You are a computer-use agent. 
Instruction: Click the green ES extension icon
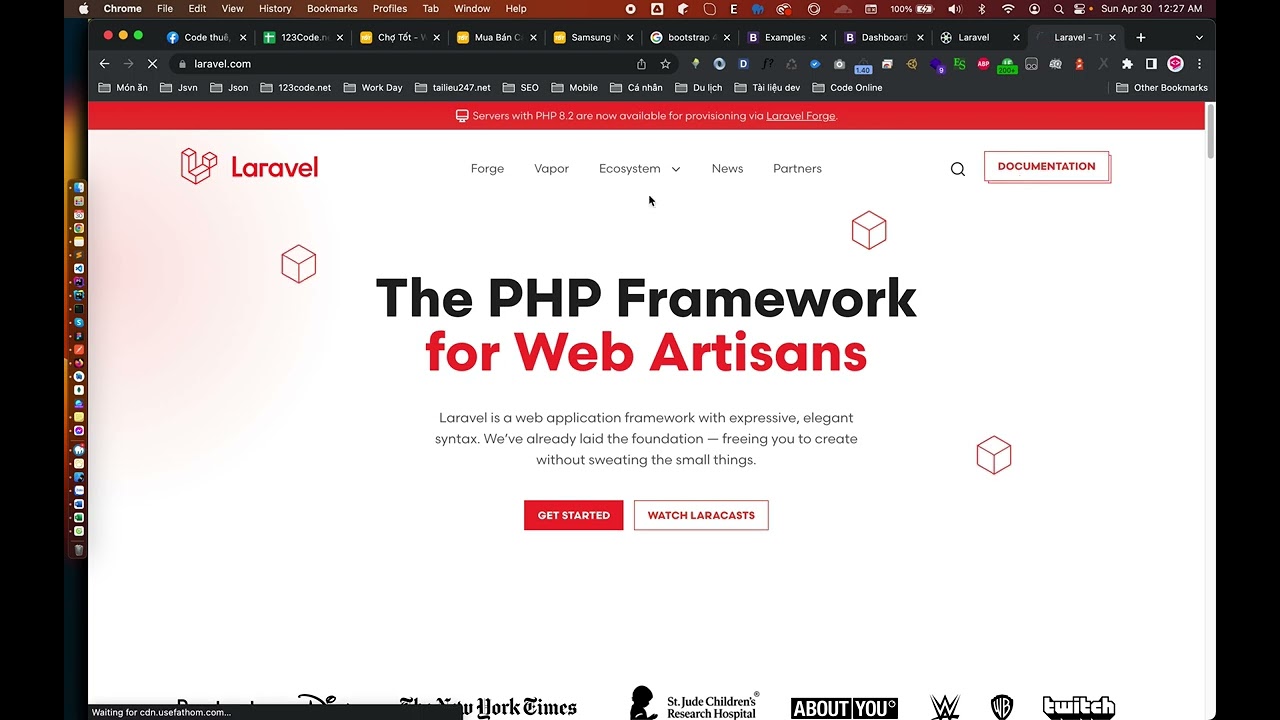tap(959, 64)
